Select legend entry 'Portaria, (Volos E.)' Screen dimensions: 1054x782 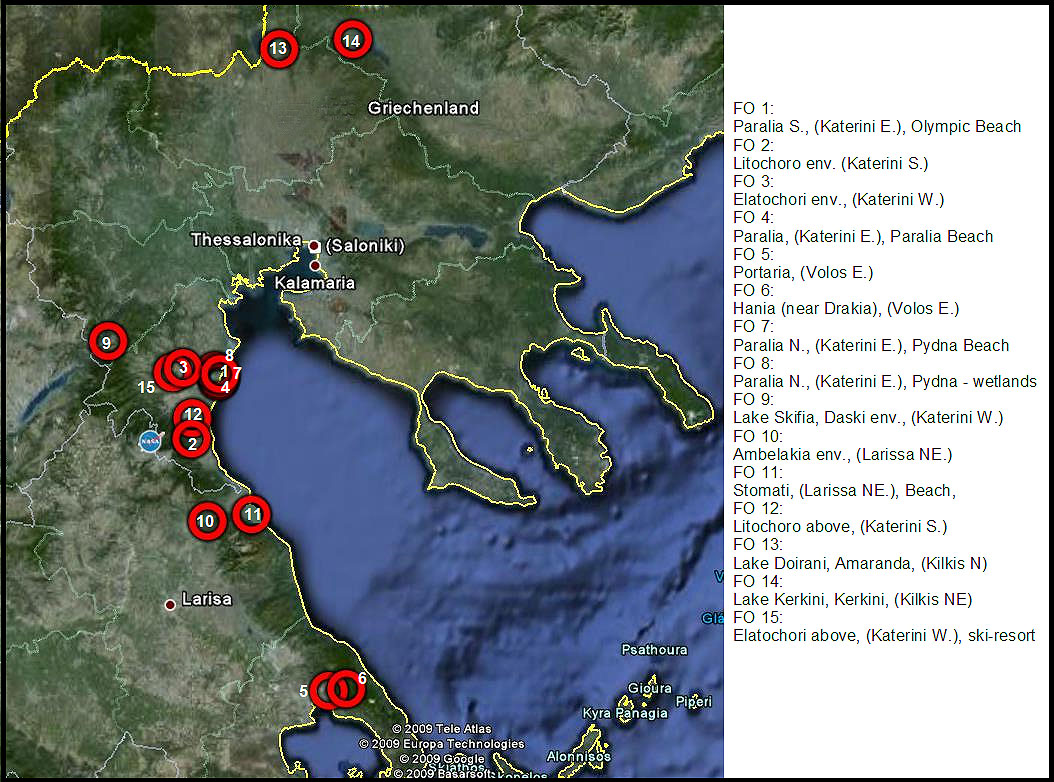click(803, 272)
